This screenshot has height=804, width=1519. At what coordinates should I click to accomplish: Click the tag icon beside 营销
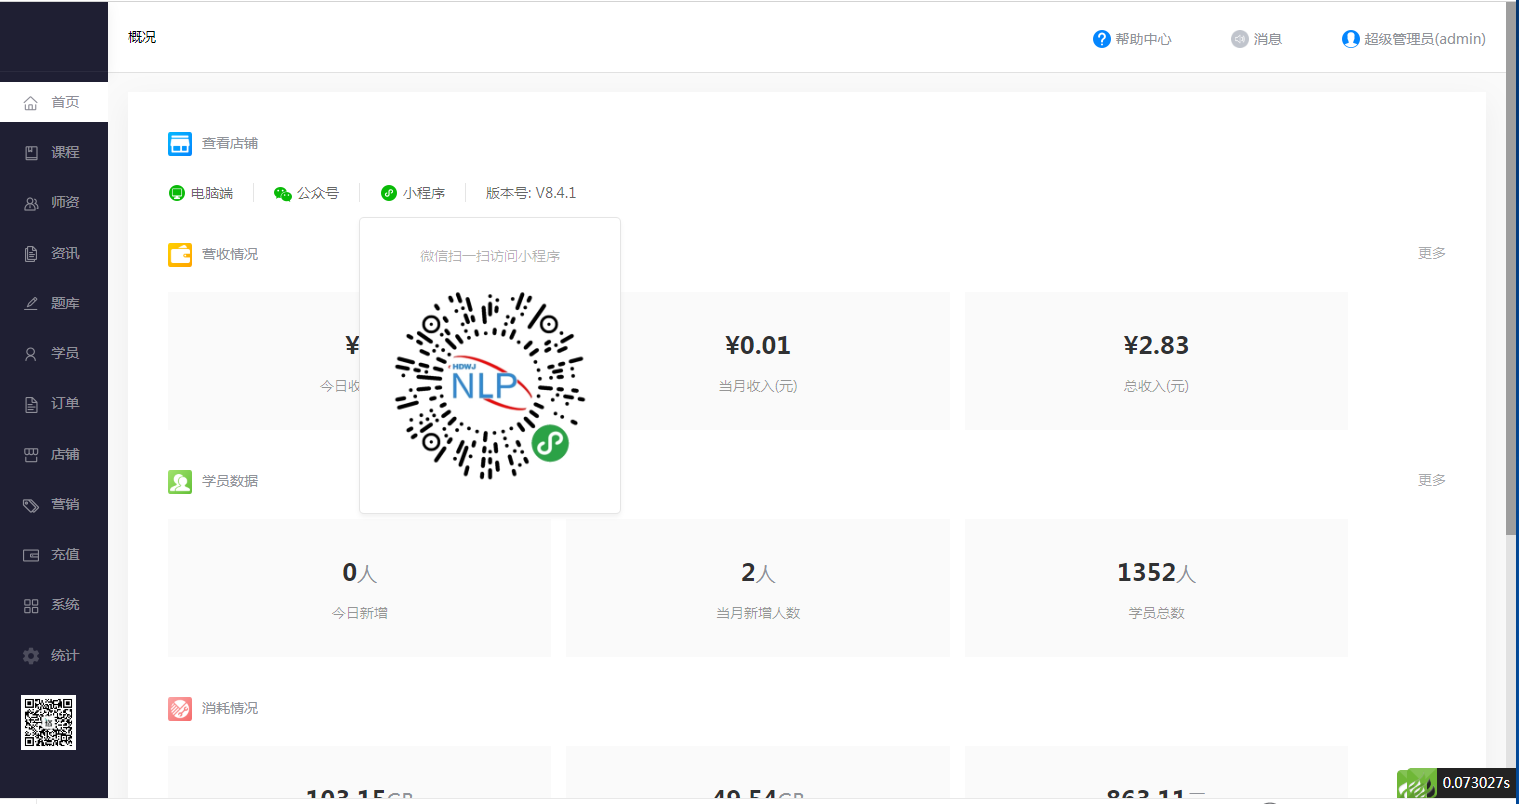pos(31,505)
